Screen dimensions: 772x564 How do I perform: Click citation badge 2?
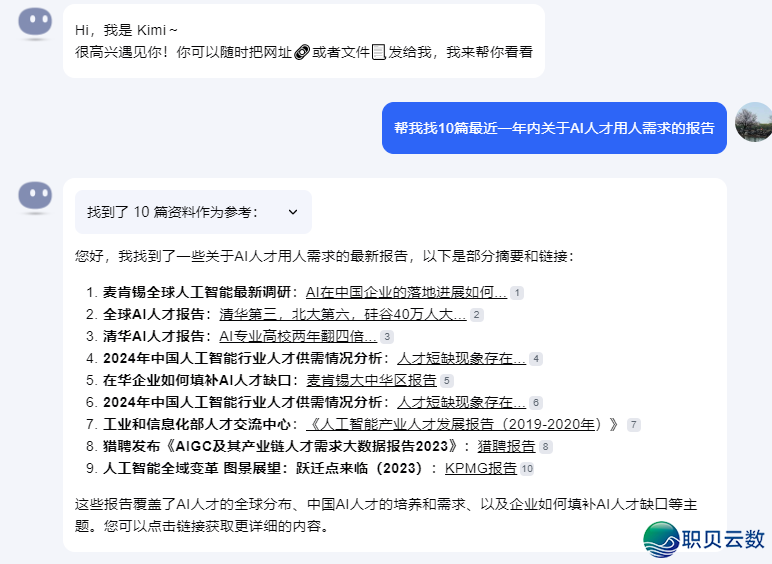coord(476,315)
